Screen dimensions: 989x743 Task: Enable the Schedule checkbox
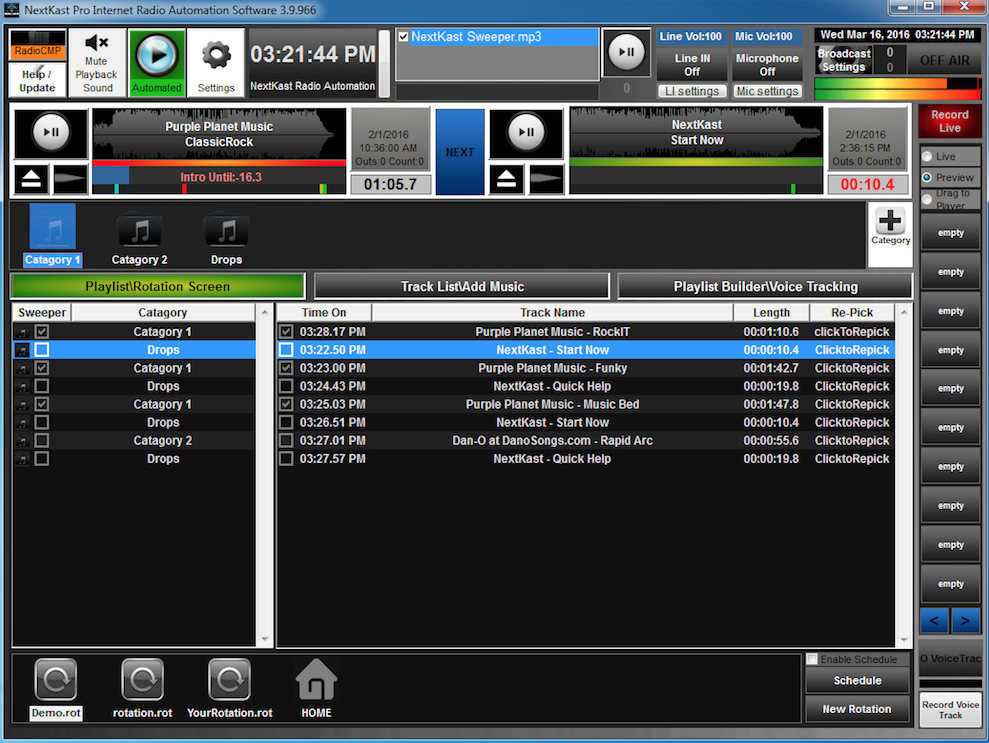pyautogui.click(x=813, y=660)
